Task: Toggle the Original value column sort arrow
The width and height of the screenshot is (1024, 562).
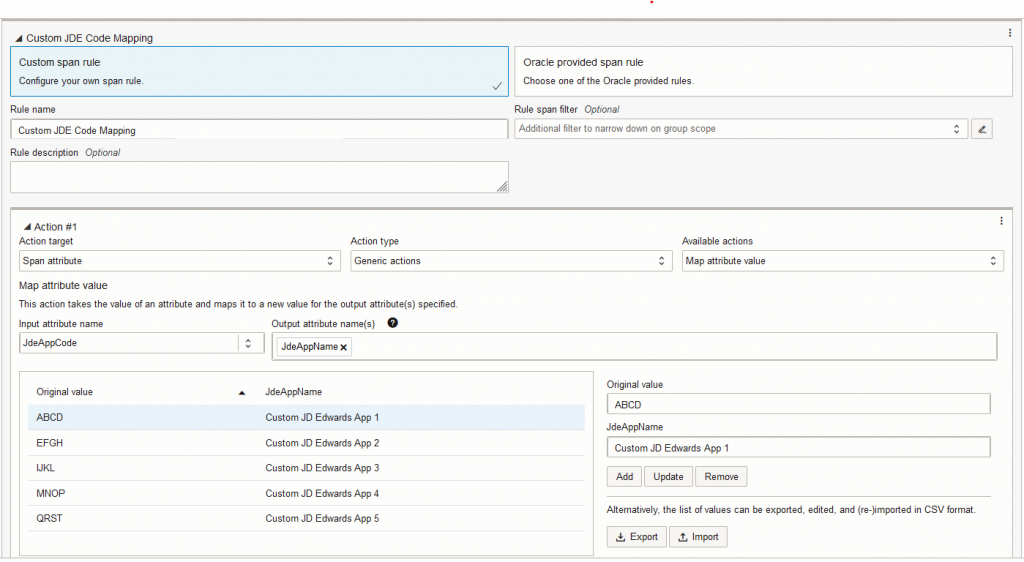Action: pos(241,393)
